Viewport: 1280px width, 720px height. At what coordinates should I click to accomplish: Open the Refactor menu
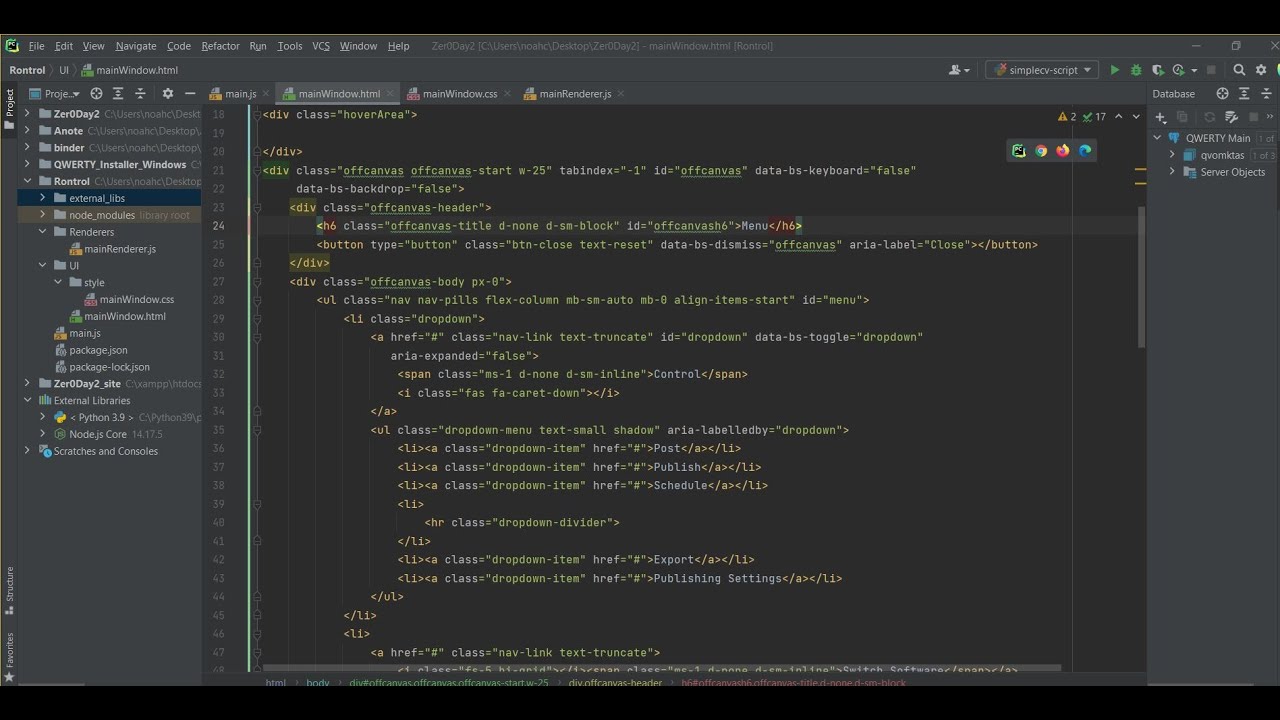click(220, 46)
